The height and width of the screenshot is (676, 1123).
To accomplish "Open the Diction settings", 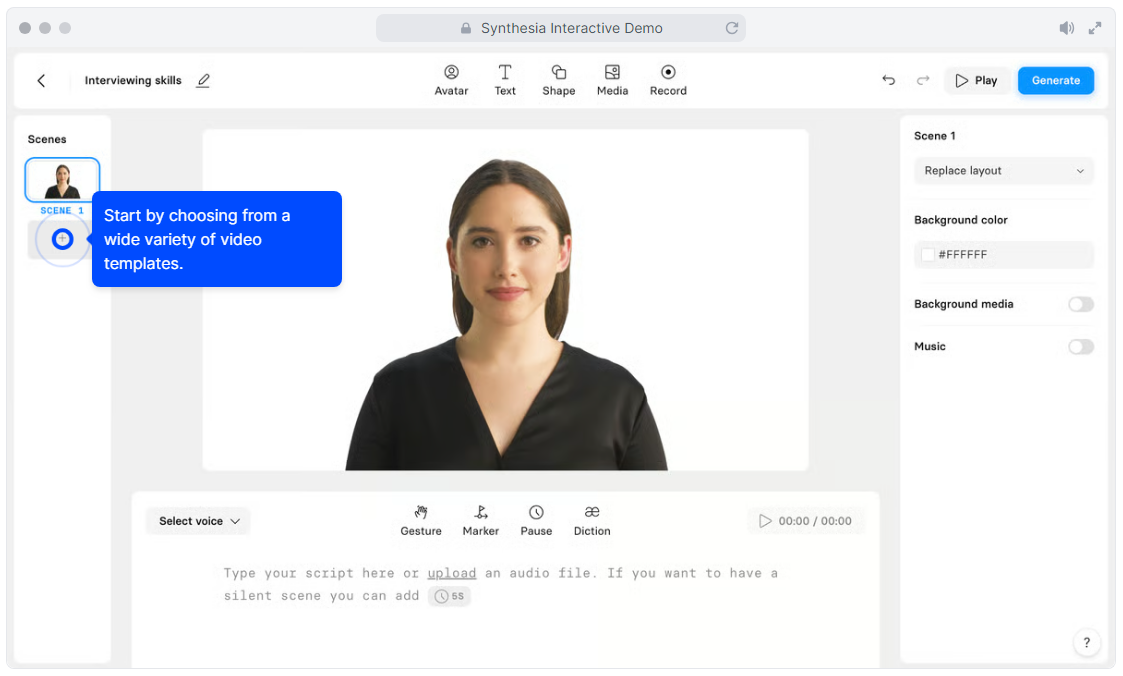I will coord(592,520).
